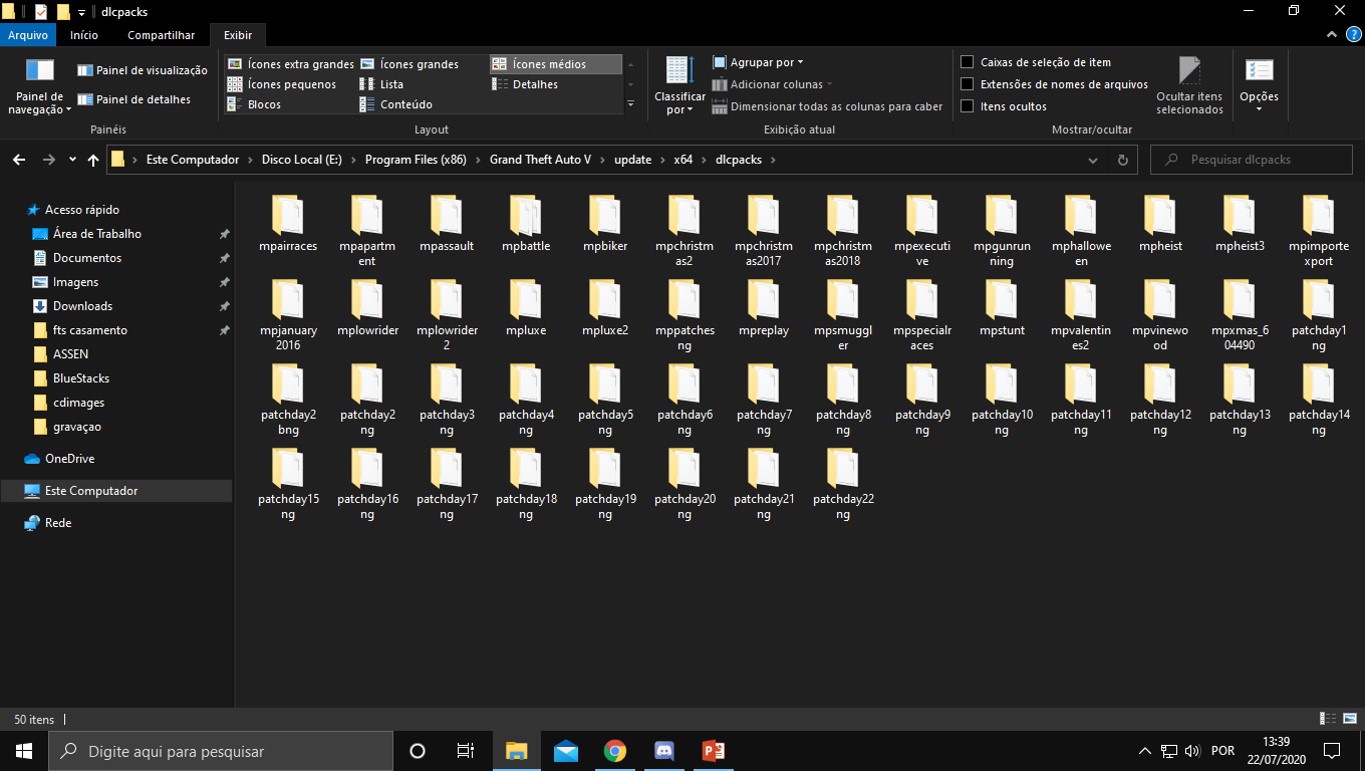Open the Mail app in taskbar
Image resolution: width=1365 pixels, height=771 pixels.
tap(566, 751)
